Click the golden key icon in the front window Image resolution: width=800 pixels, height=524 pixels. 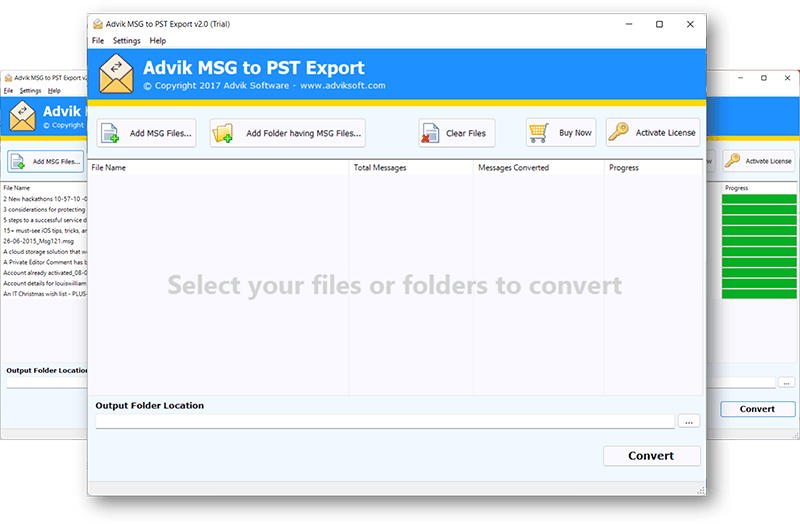click(618, 132)
